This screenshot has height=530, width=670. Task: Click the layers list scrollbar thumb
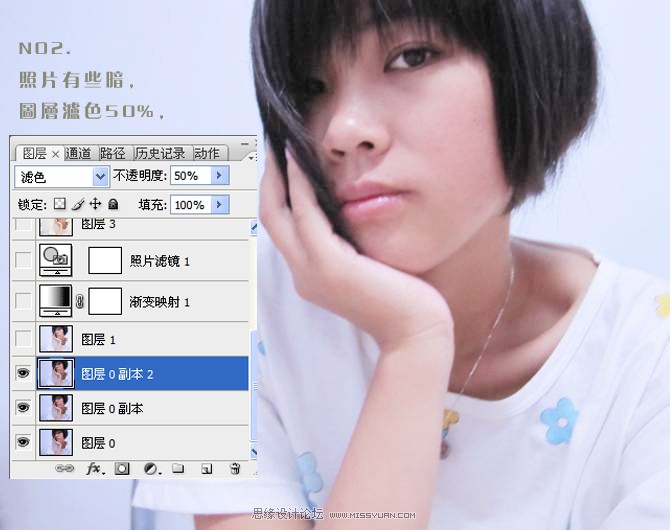coord(254,386)
